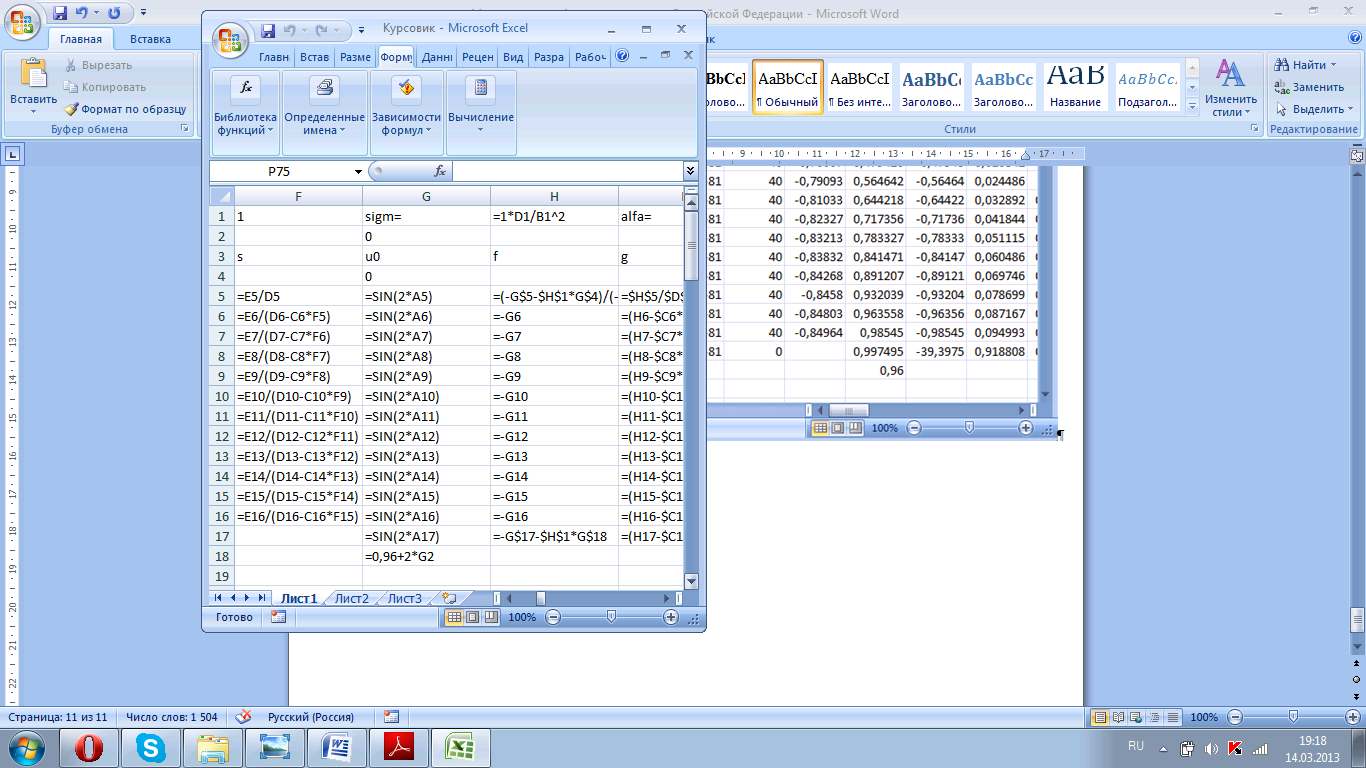This screenshot has height=768, width=1366.
Task: Open Excel Вставка ribbon tab
Action: (x=314, y=57)
